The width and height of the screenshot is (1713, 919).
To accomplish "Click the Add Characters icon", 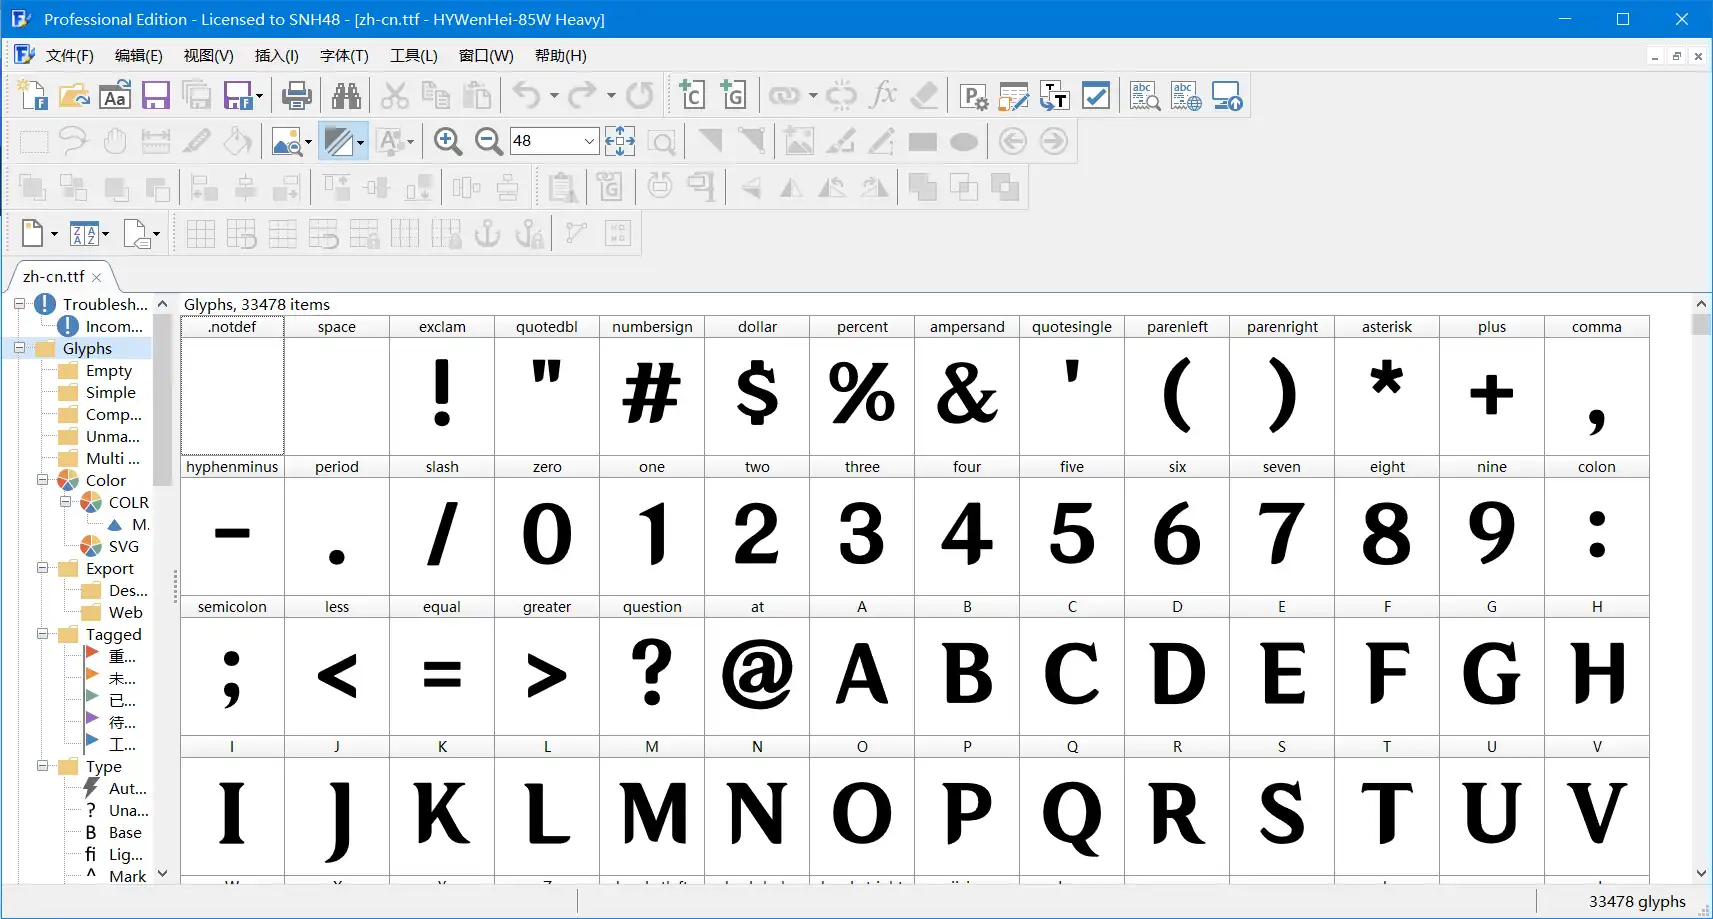I will point(692,96).
